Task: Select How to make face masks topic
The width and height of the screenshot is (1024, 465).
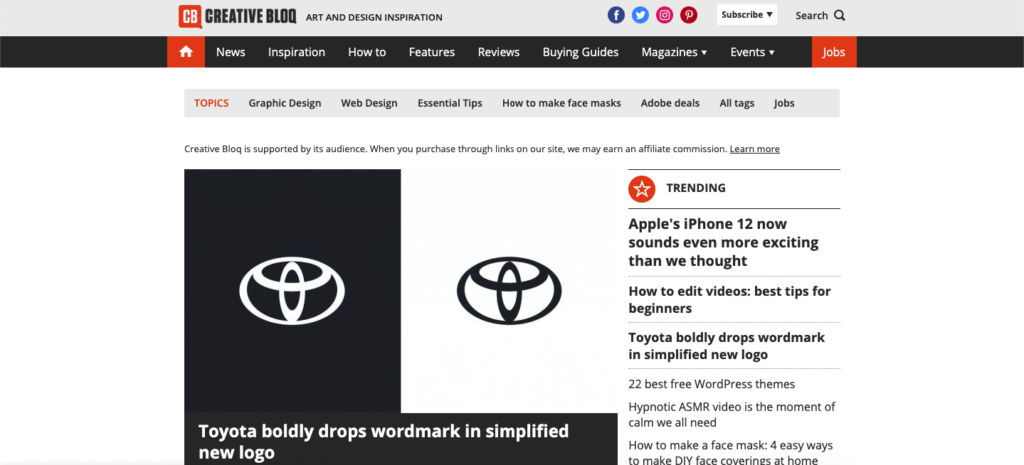Action: [562, 103]
